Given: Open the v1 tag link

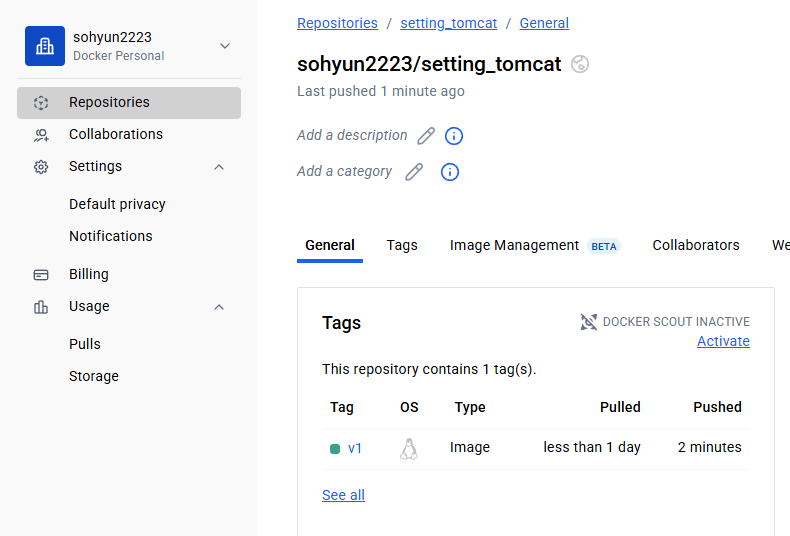Looking at the screenshot, I should click(355, 448).
